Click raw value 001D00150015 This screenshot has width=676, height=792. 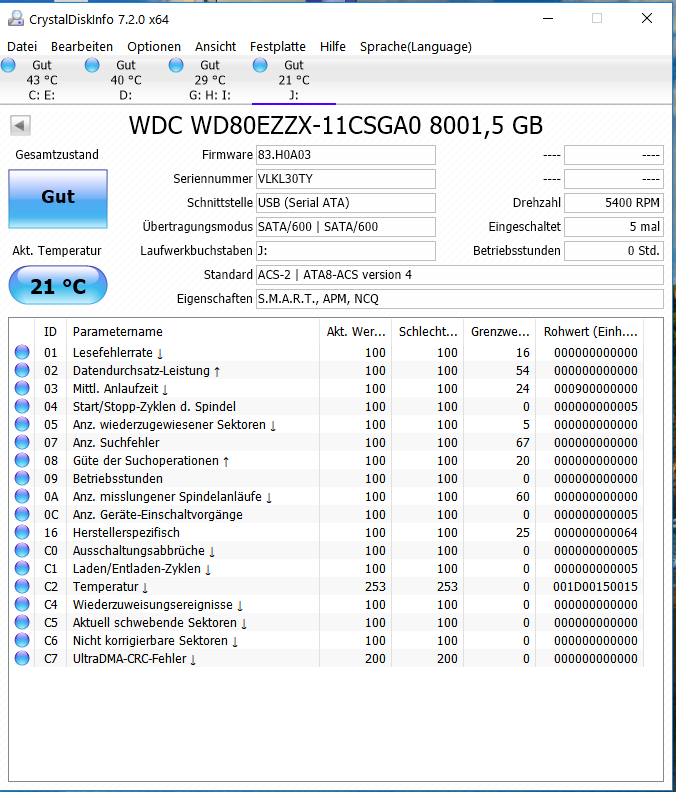tap(596, 586)
